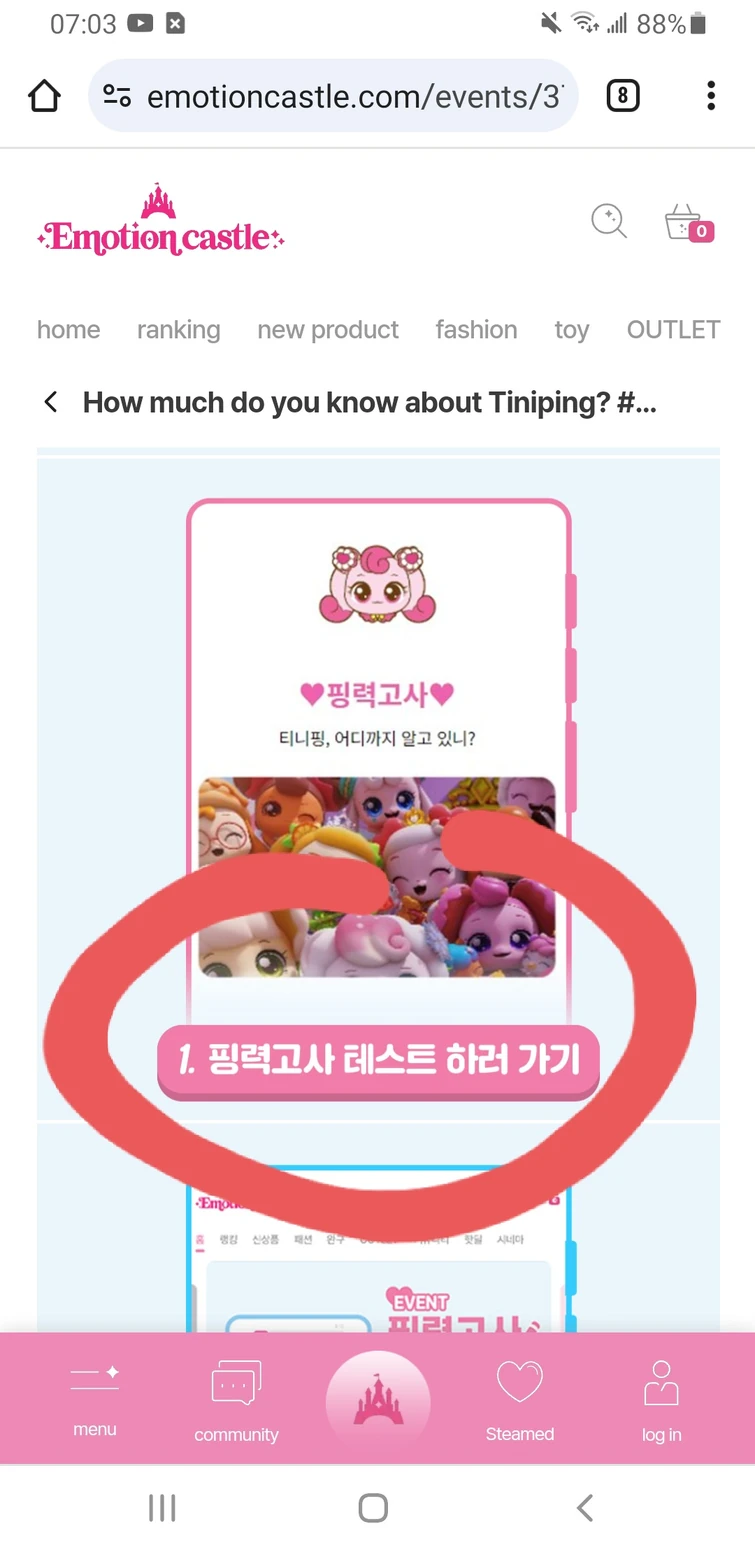Open the site settings icon in address bar
This screenshot has height=1552, width=755.
pos(117,96)
